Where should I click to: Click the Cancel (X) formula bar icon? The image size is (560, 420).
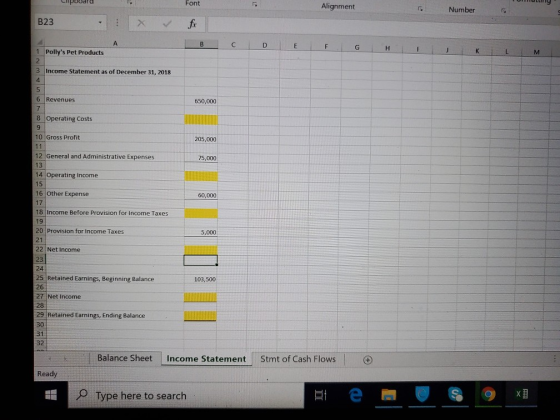141,24
